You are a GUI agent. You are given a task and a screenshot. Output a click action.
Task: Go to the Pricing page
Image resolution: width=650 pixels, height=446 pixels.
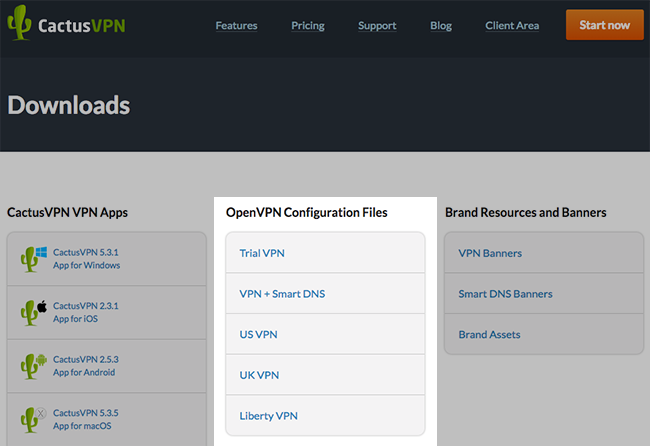click(x=308, y=26)
